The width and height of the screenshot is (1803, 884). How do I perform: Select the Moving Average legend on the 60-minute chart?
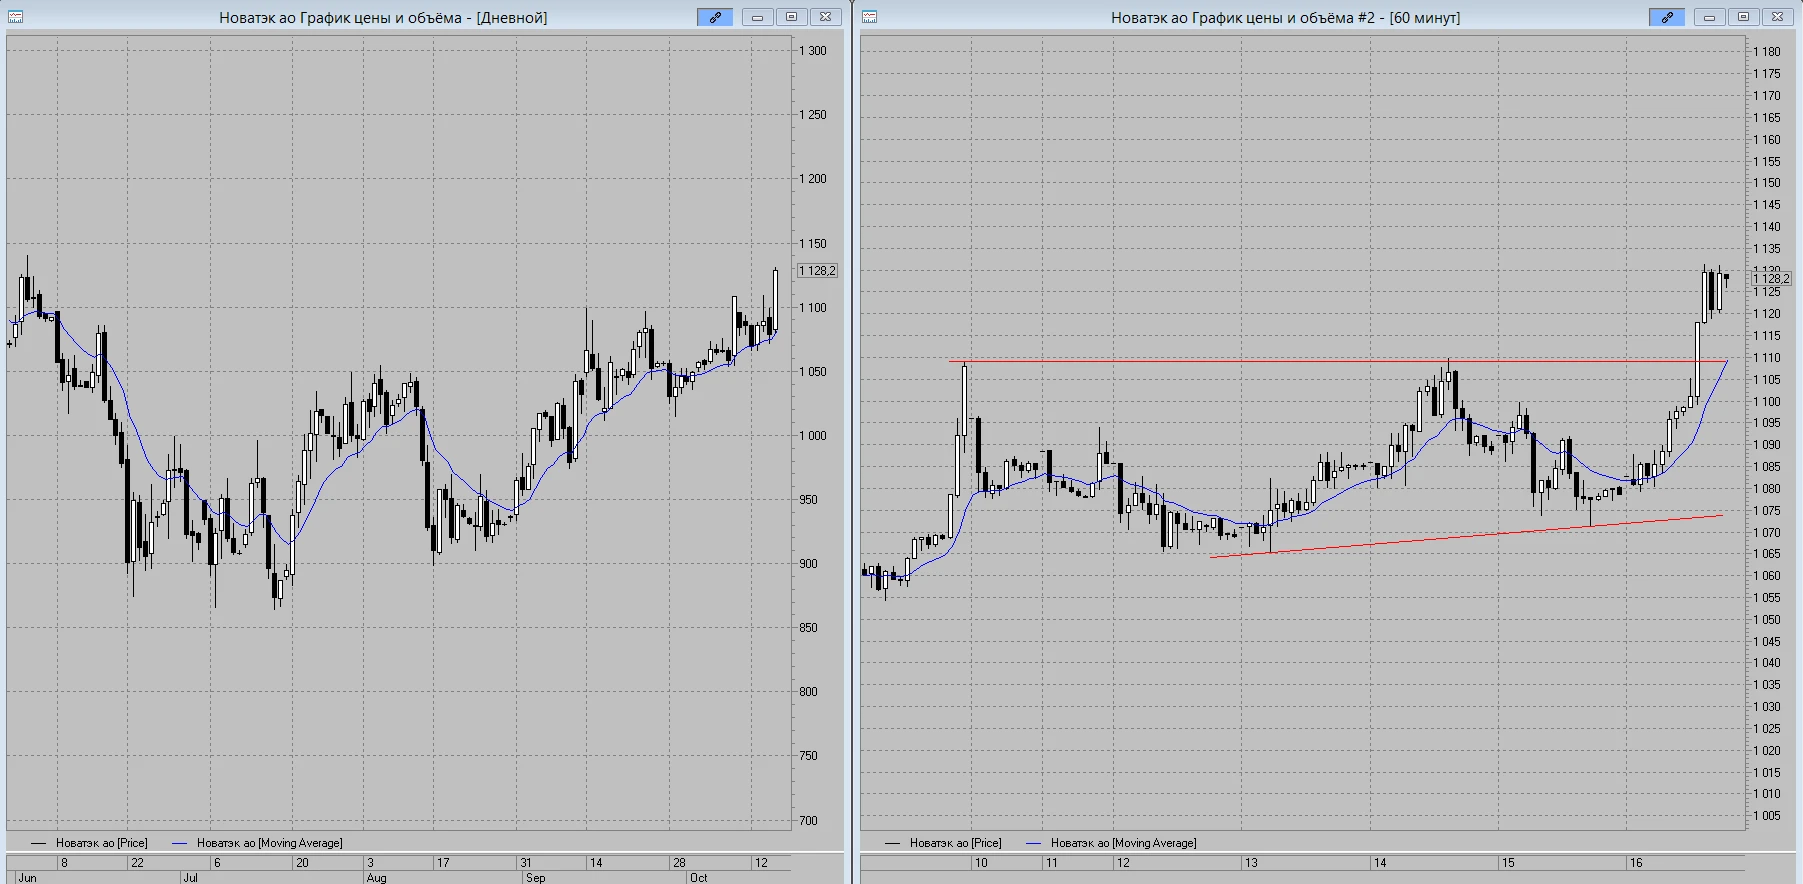point(1111,843)
